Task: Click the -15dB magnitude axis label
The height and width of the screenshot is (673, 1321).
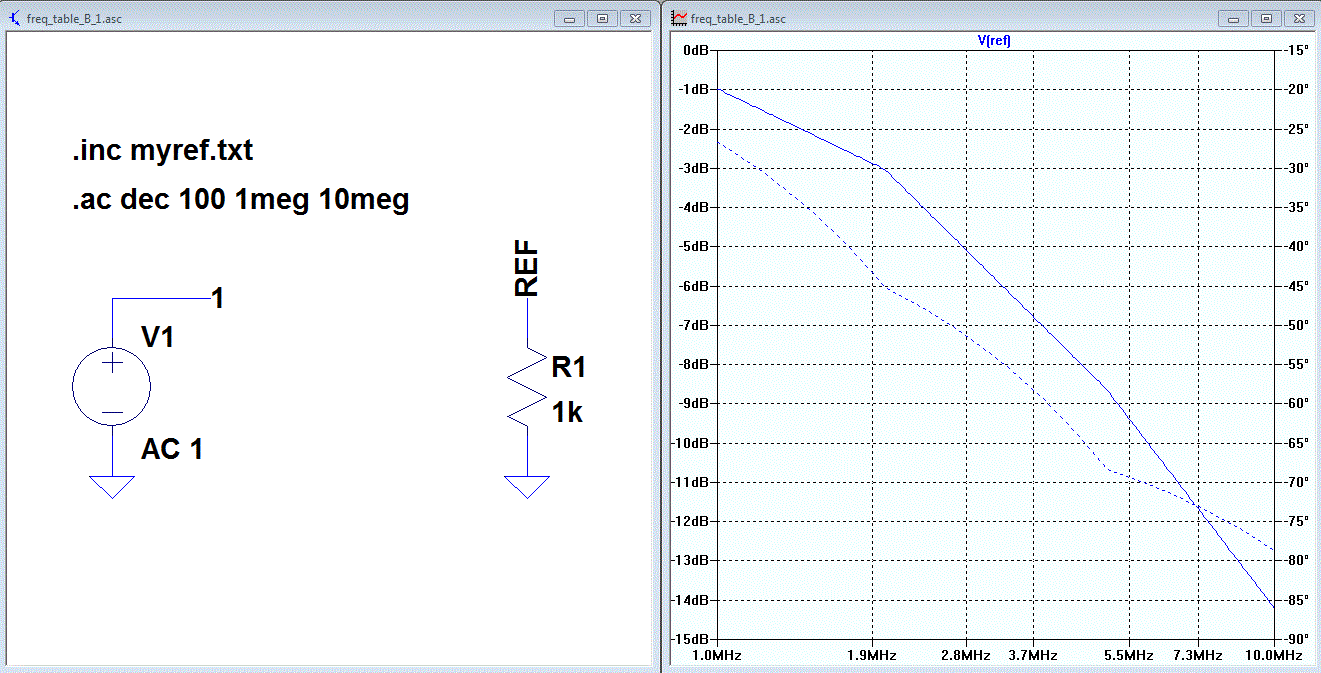Action: coord(690,639)
